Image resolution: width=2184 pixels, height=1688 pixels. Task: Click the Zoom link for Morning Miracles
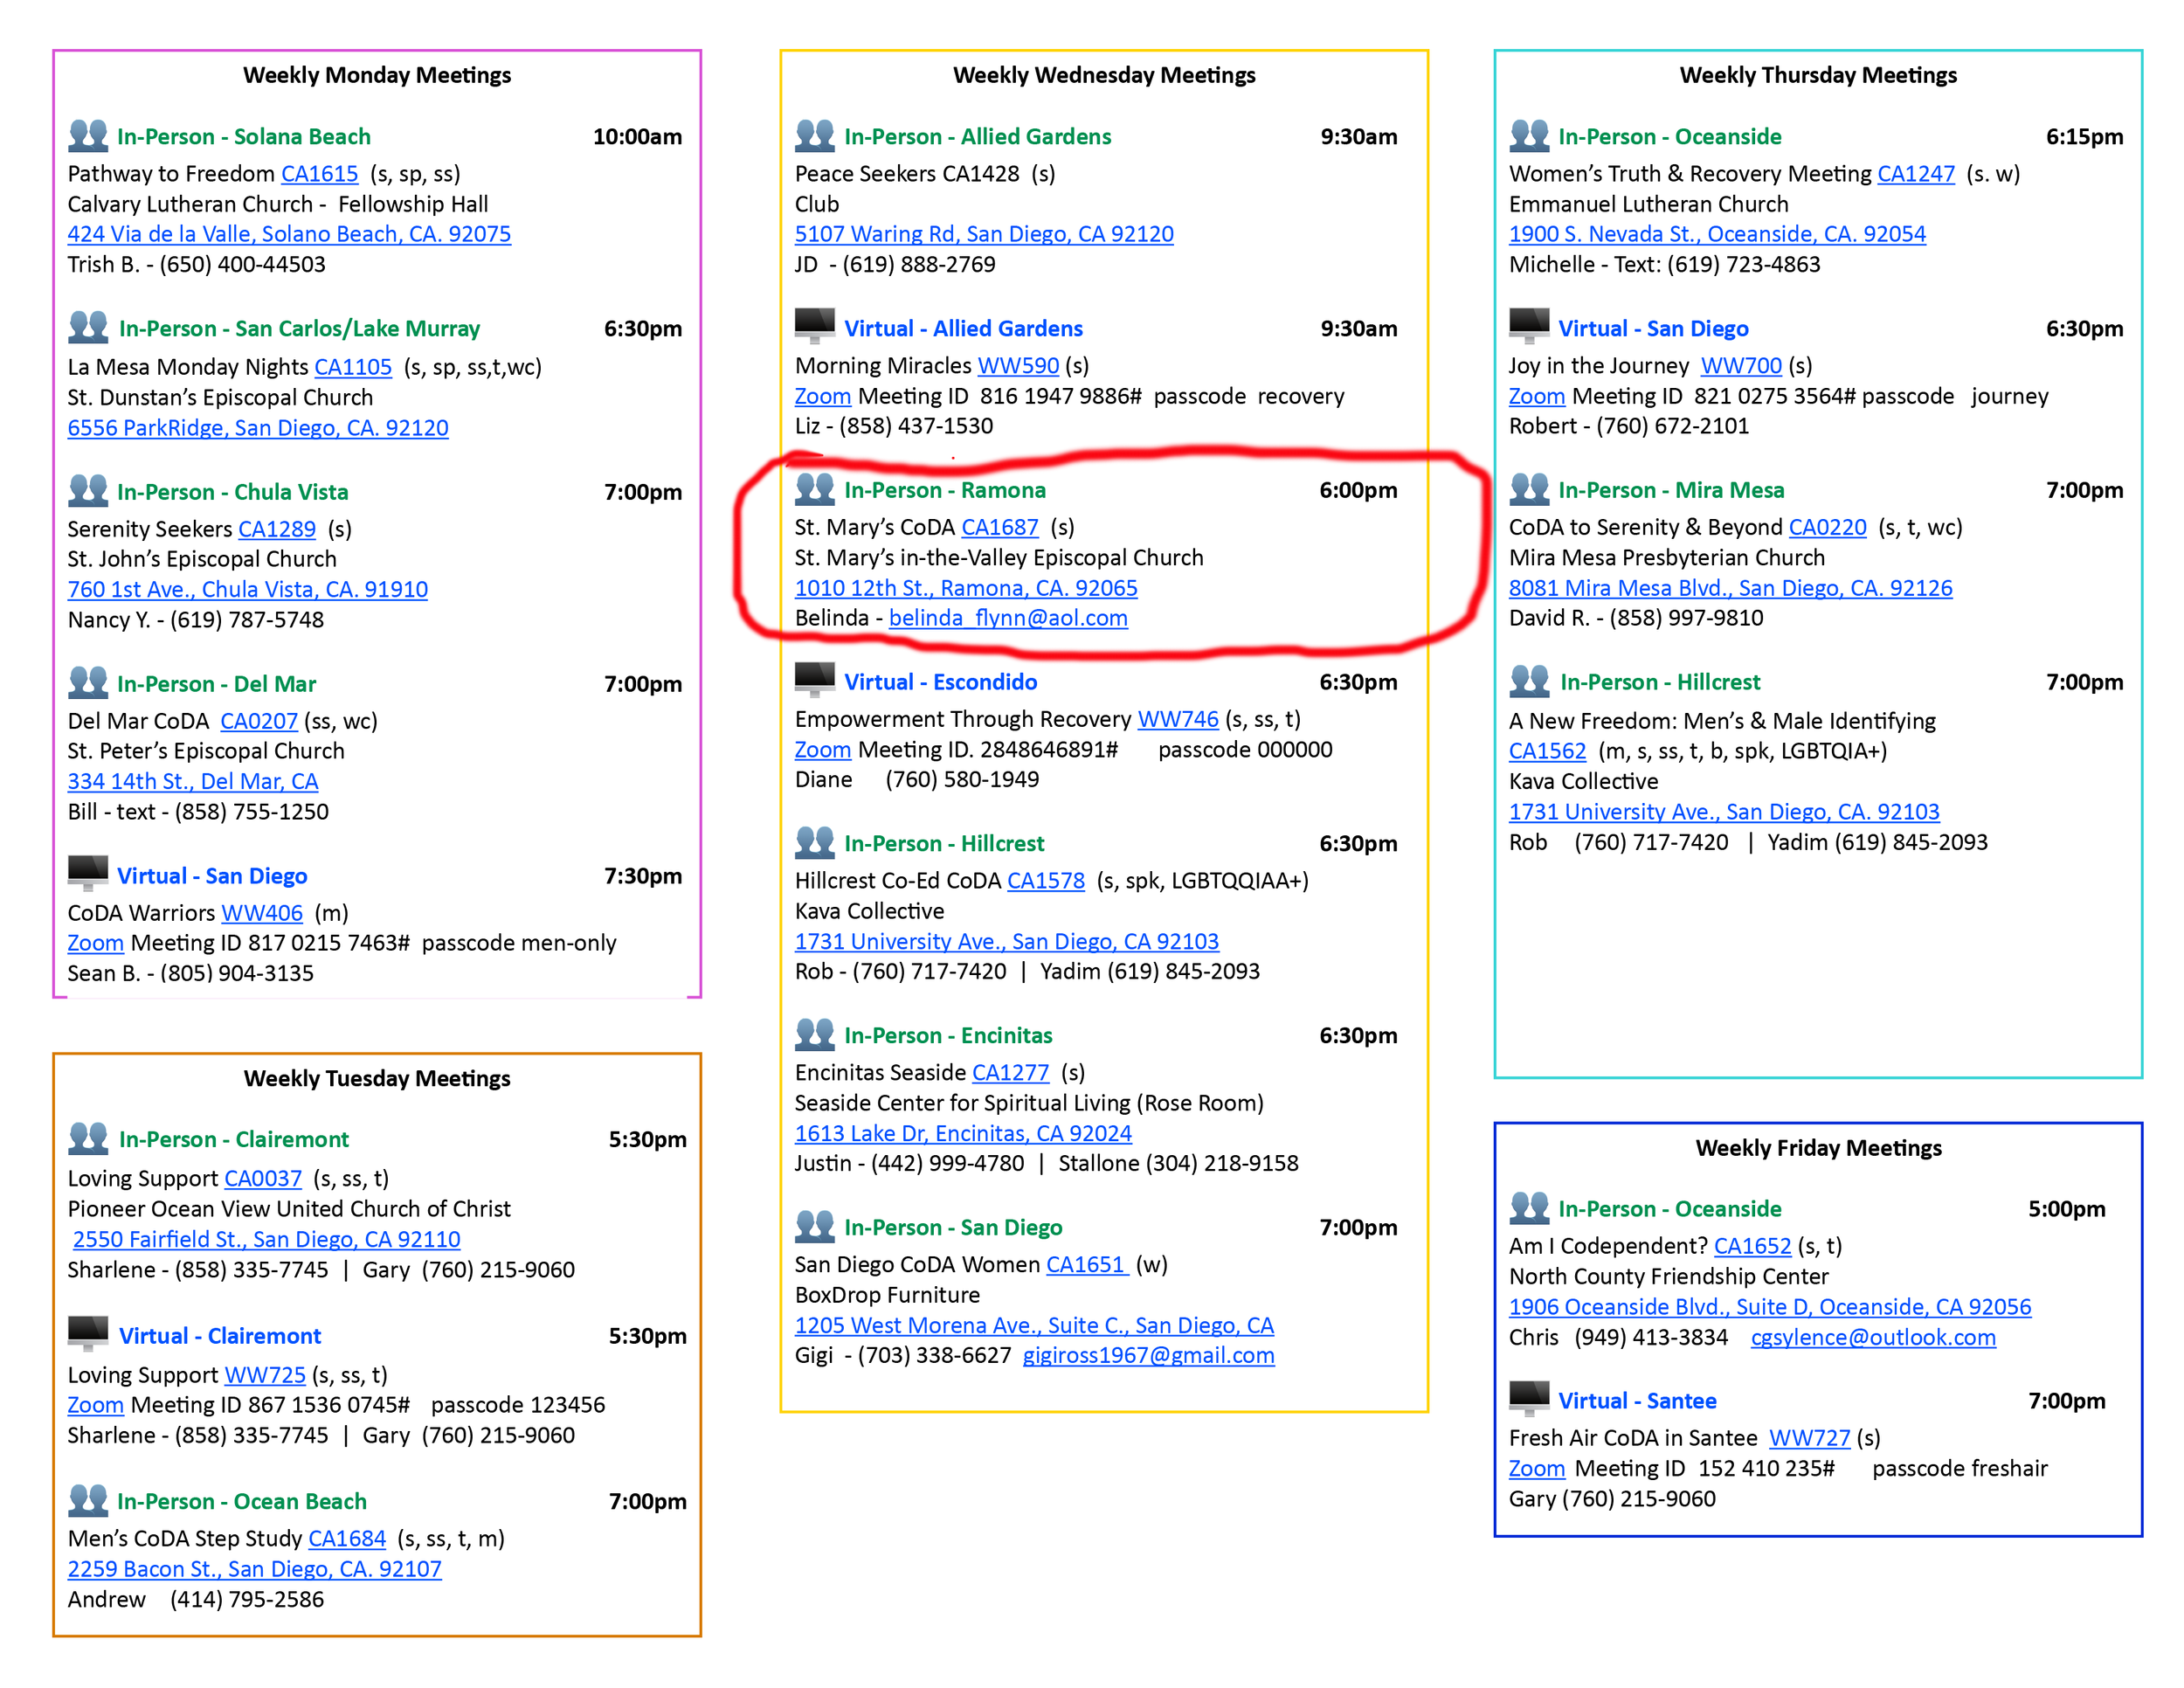[x=822, y=396]
